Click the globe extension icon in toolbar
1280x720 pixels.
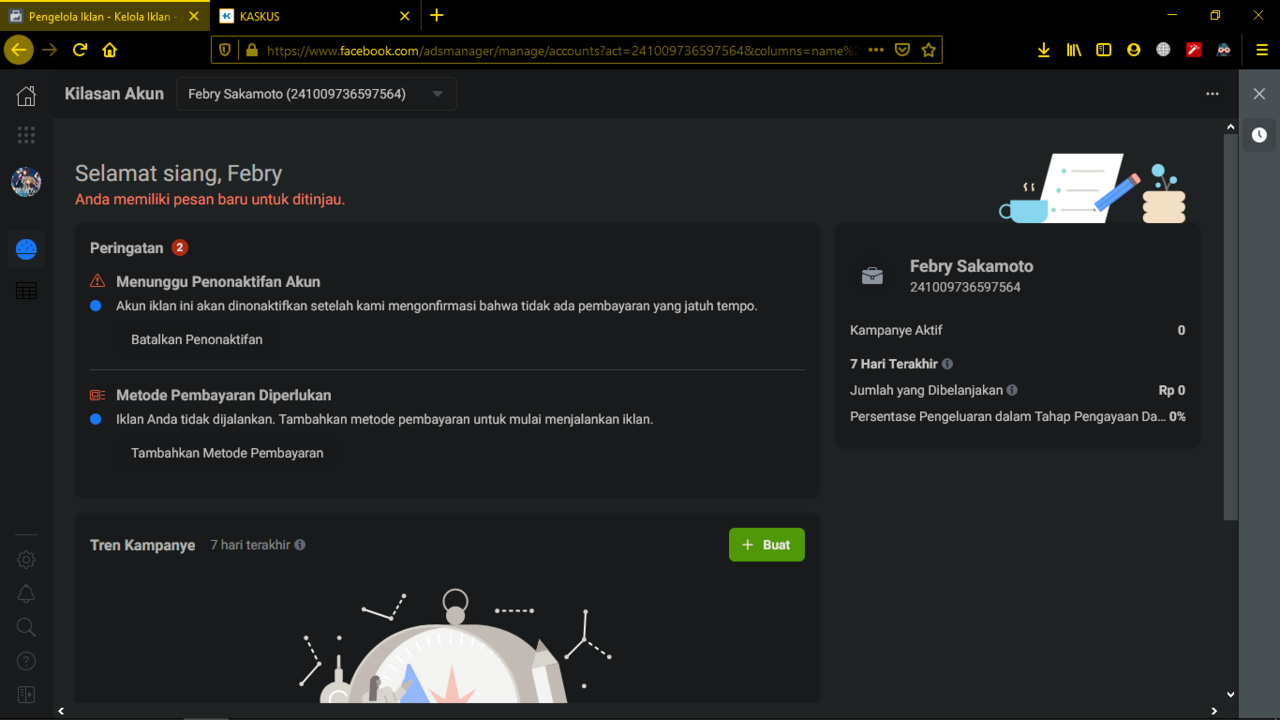click(x=1163, y=49)
